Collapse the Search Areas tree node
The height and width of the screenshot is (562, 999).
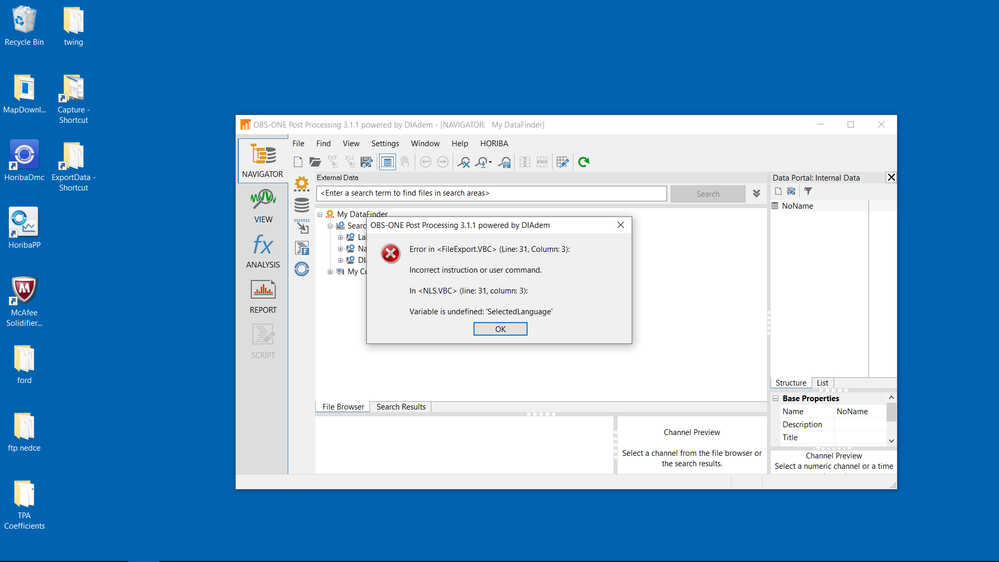(x=330, y=226)
